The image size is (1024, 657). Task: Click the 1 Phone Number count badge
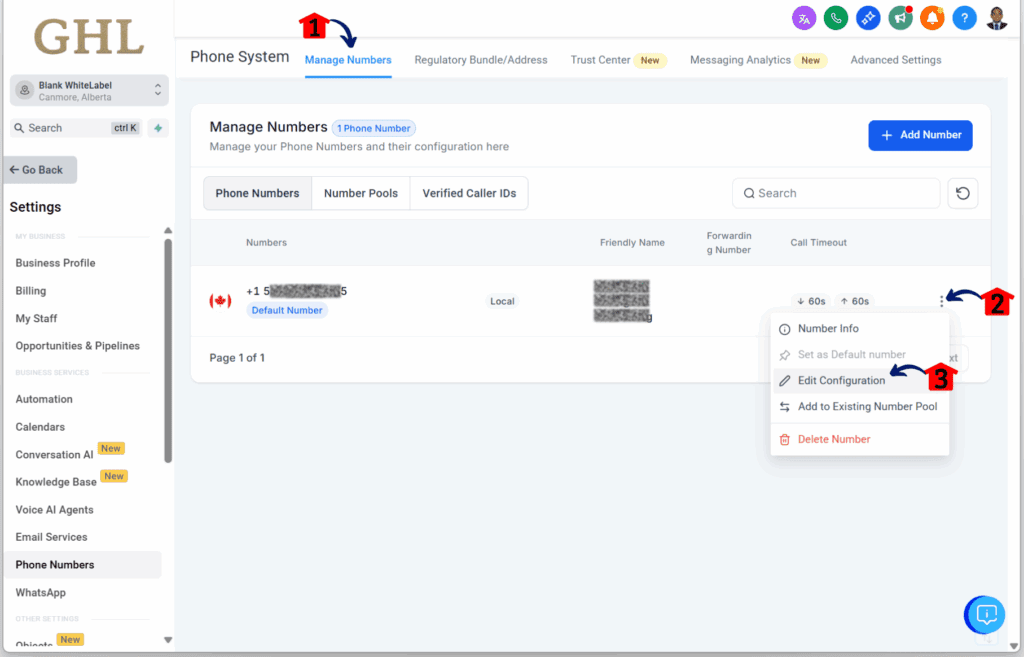[x=374, y=129]
